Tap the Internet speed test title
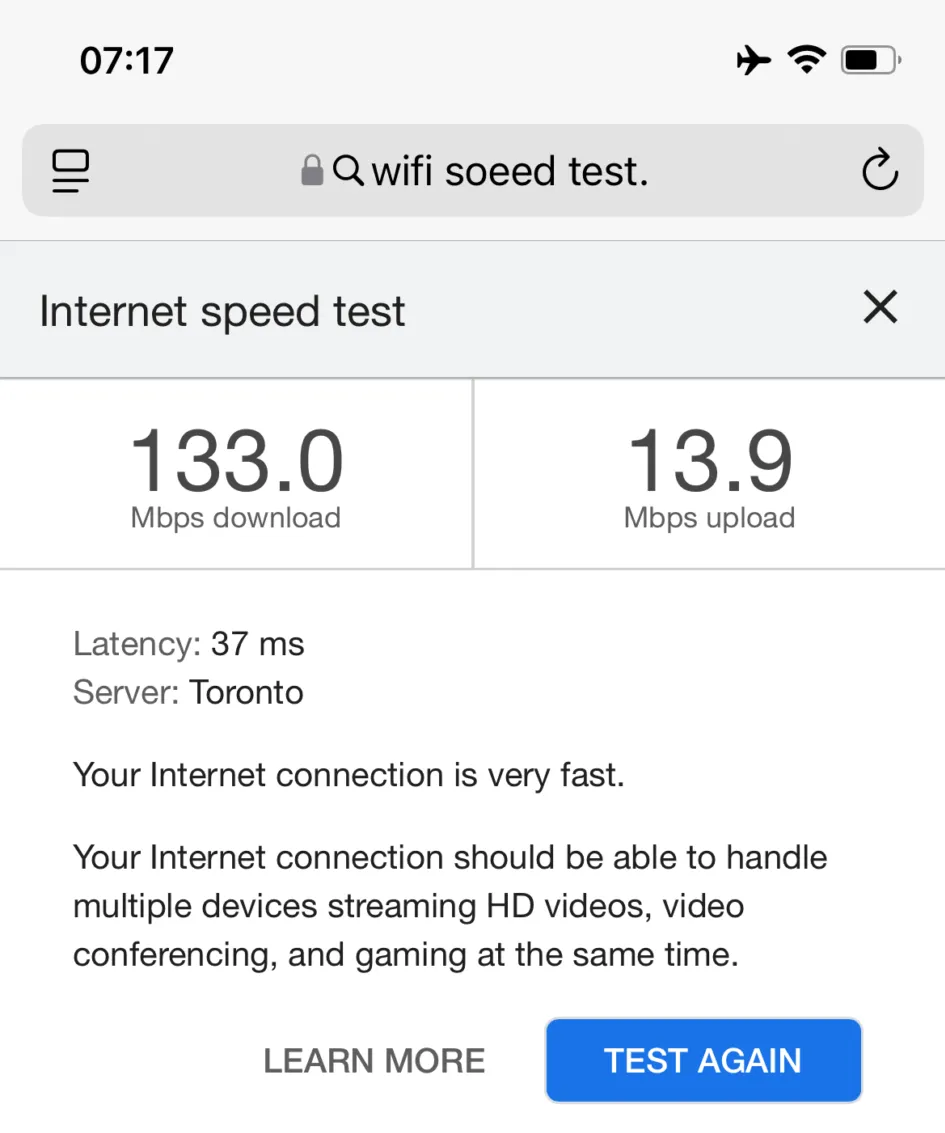Image resolution: width=945 pixels, height=1133 pixels. tap(221, 310)
